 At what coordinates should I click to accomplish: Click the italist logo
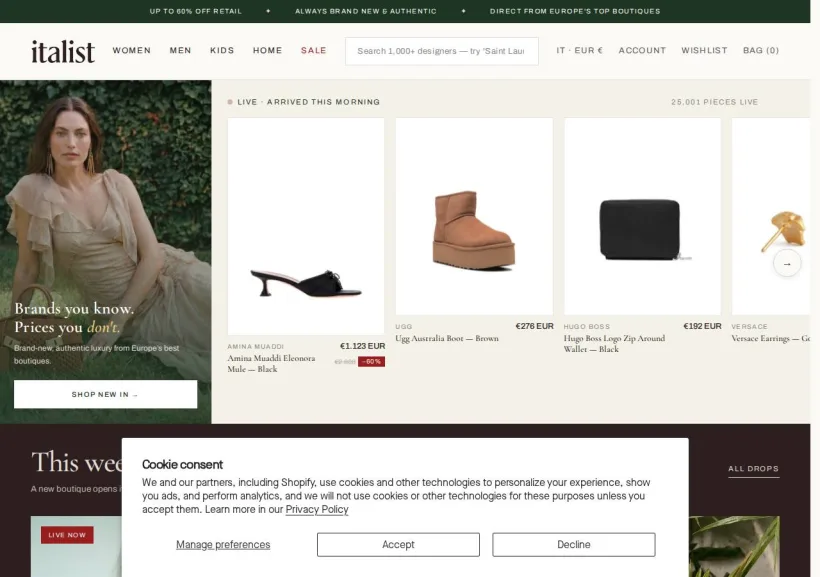(63, 51)
